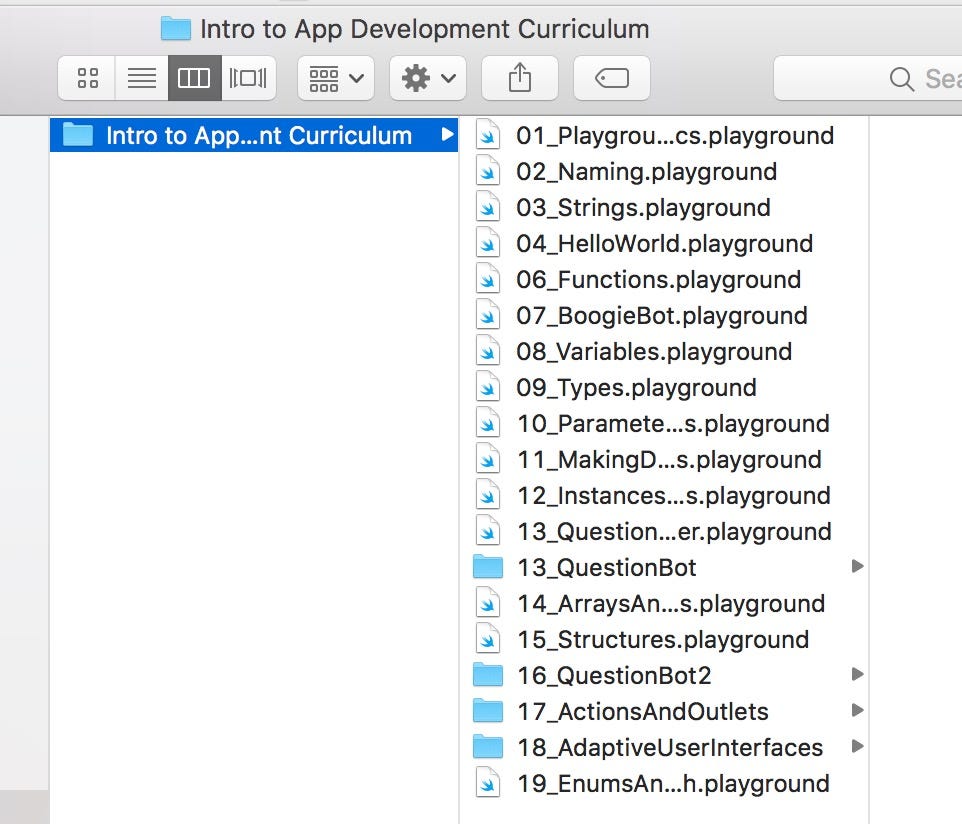The height and width of the screenshot is (824, 962).
Task: Select 02_Naming.playground
Action: (x=645, y=171)
